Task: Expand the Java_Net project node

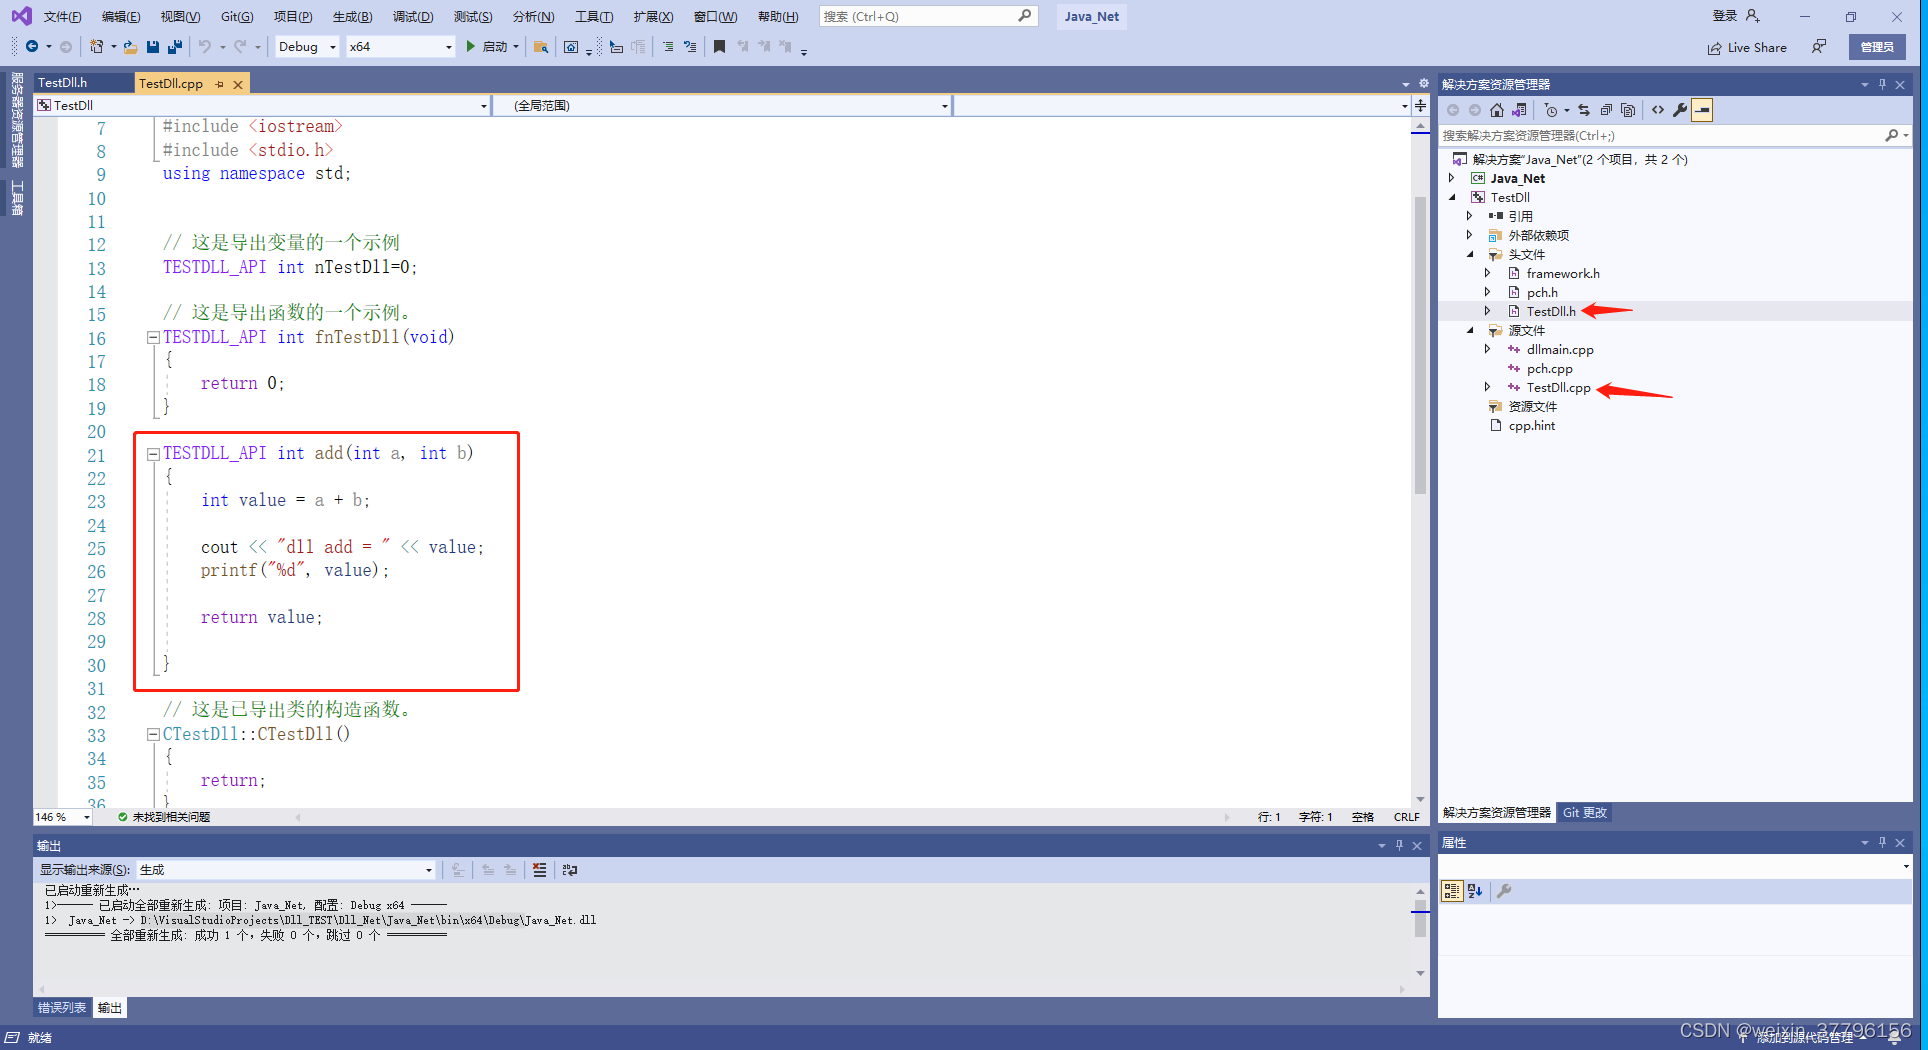Action: point(1452,178)
